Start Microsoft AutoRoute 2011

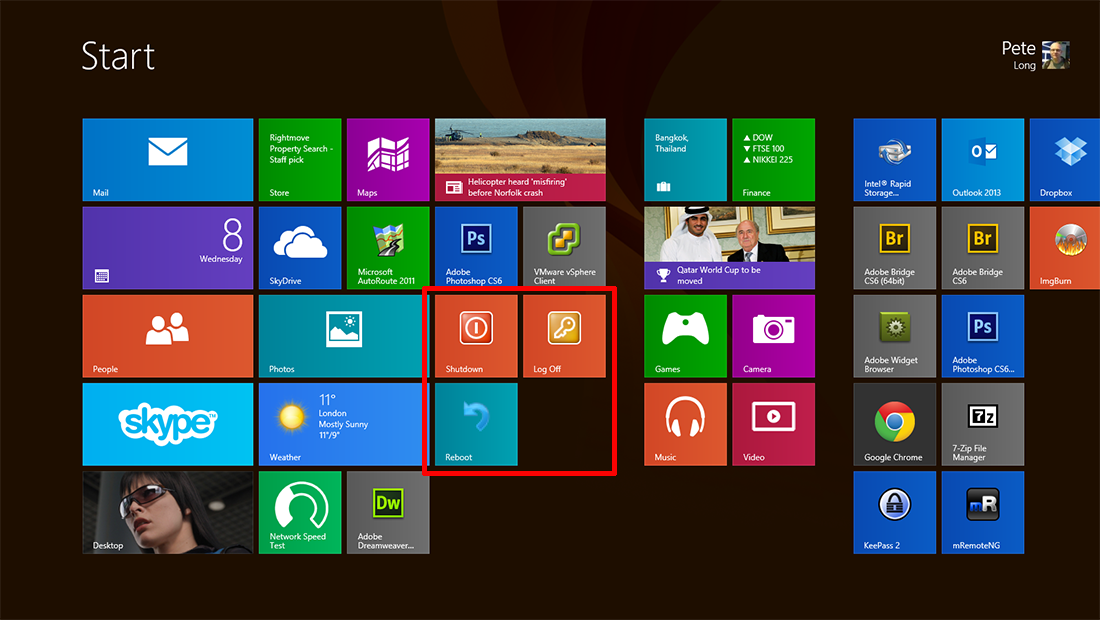point(388,248)
